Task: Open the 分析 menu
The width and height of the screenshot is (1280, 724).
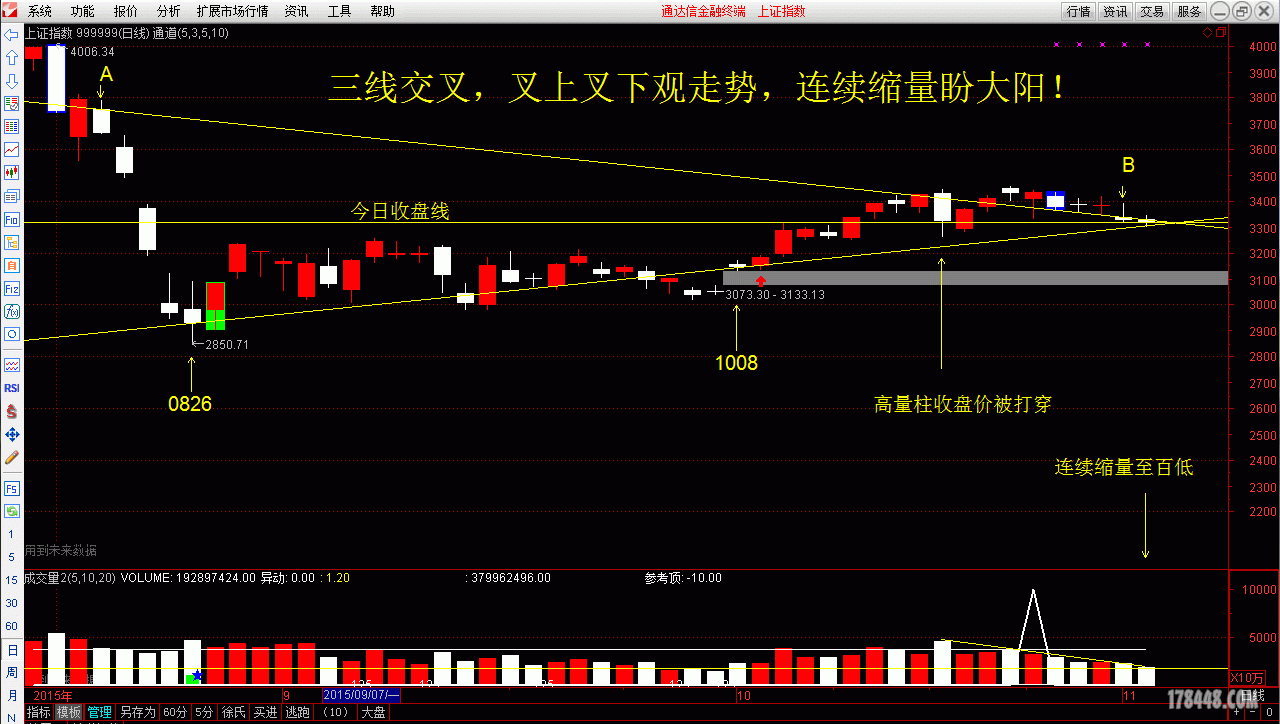Action: [169, 12]
